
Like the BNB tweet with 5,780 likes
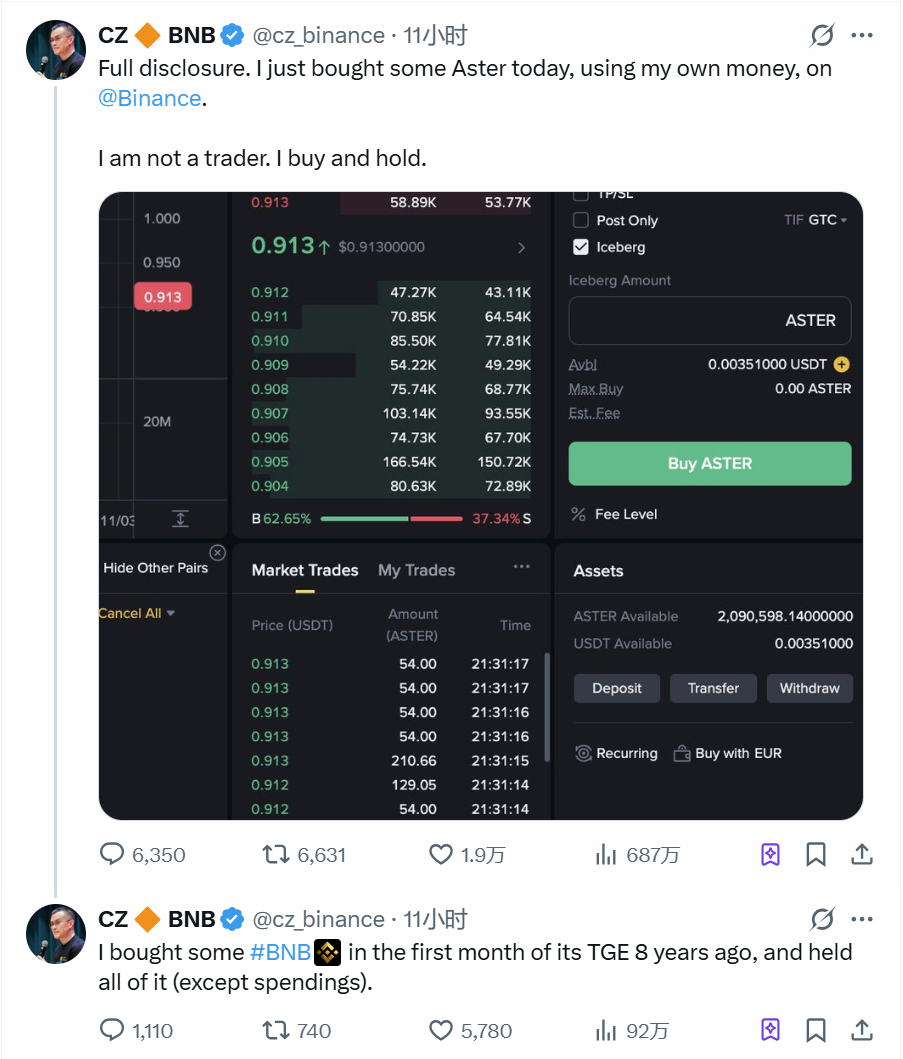441,1031
